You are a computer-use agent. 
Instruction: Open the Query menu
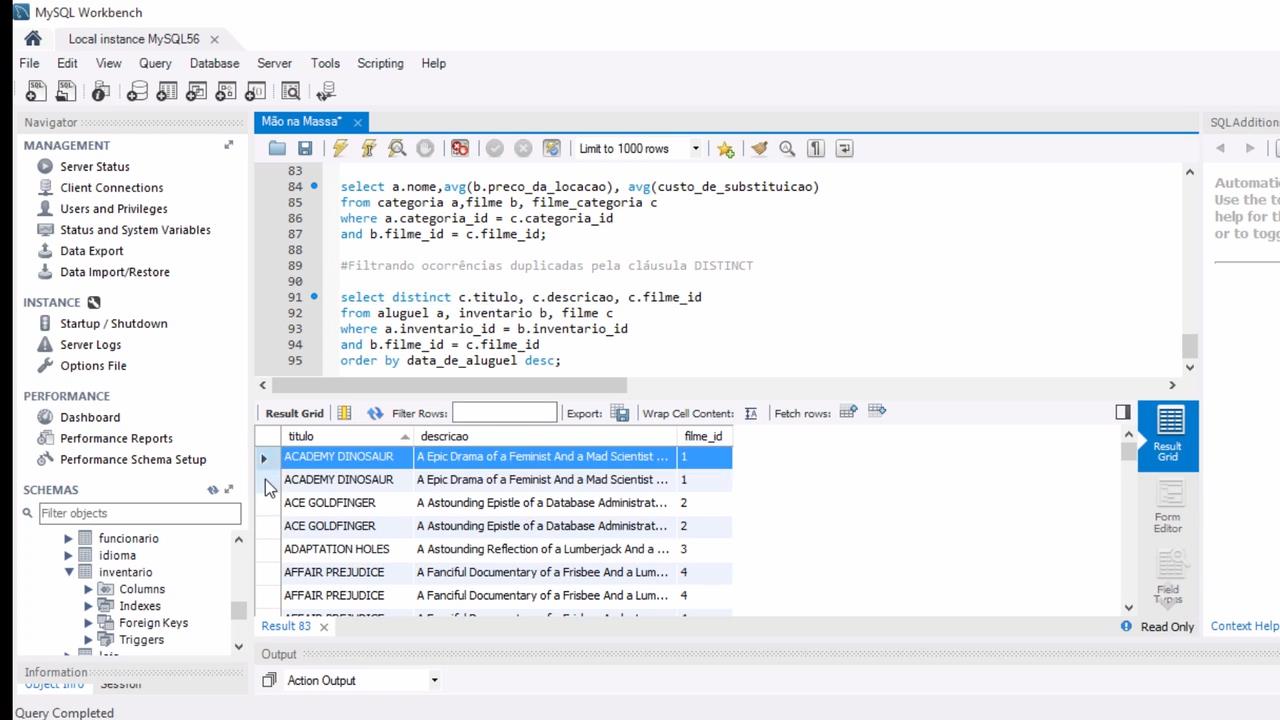pyautogui.click(x=155, y=63)
